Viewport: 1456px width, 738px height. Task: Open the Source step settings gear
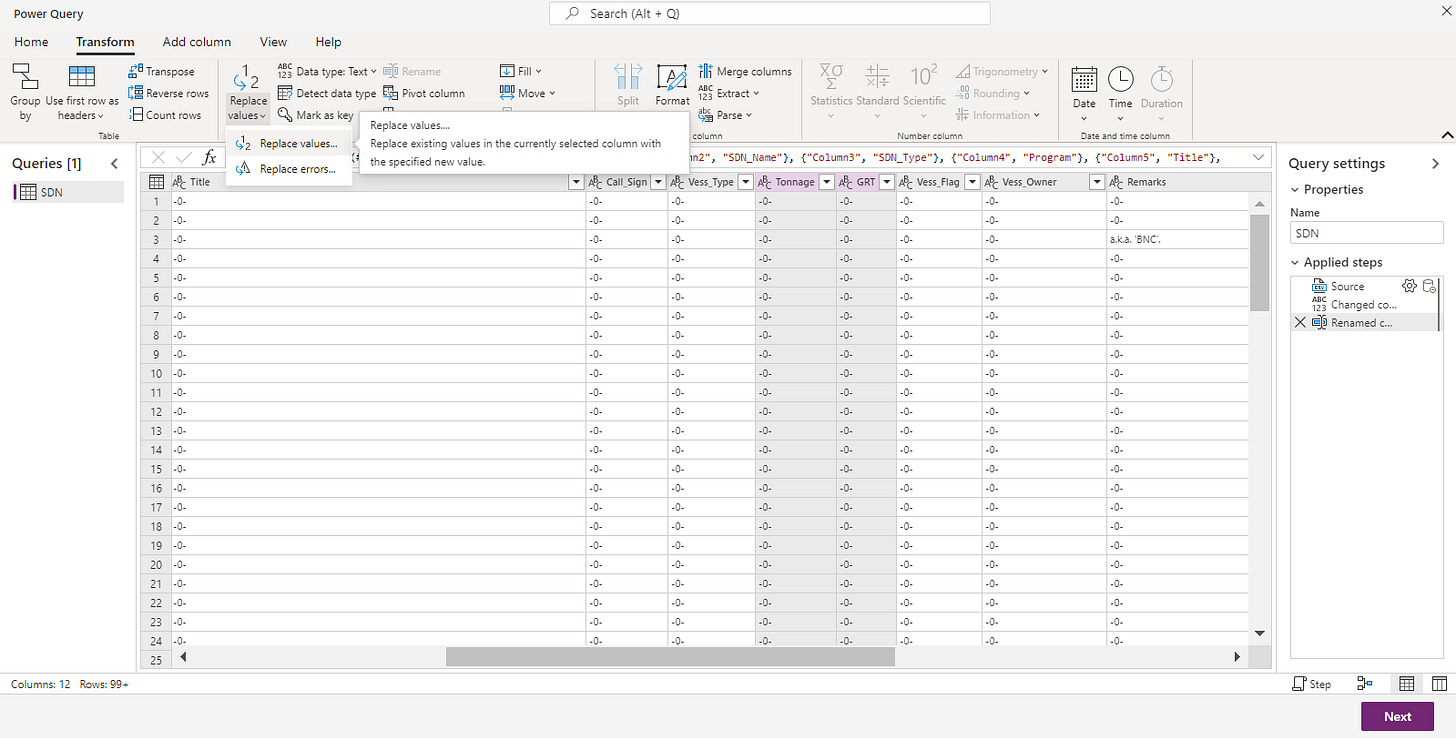click(1410, 286)
